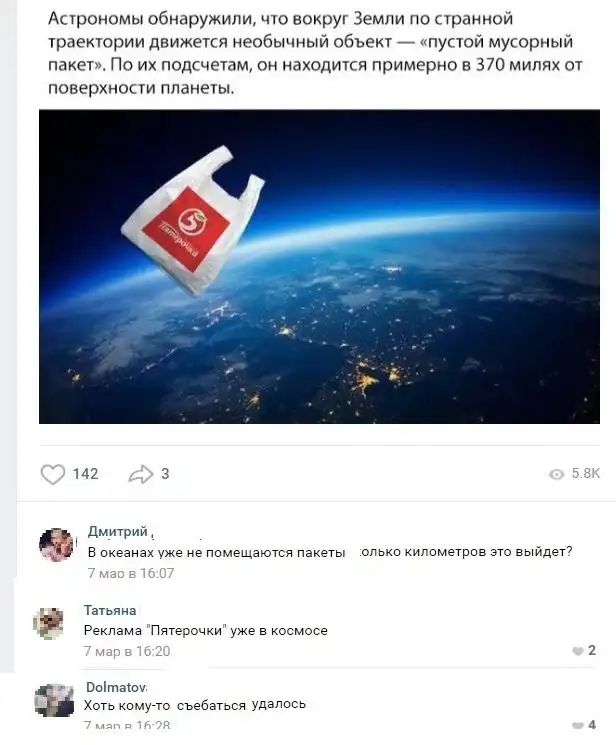Image resolution: width=616 pixels, height=745 pixels.
Task: Click the views eye icon
Action: click(556, 474)
